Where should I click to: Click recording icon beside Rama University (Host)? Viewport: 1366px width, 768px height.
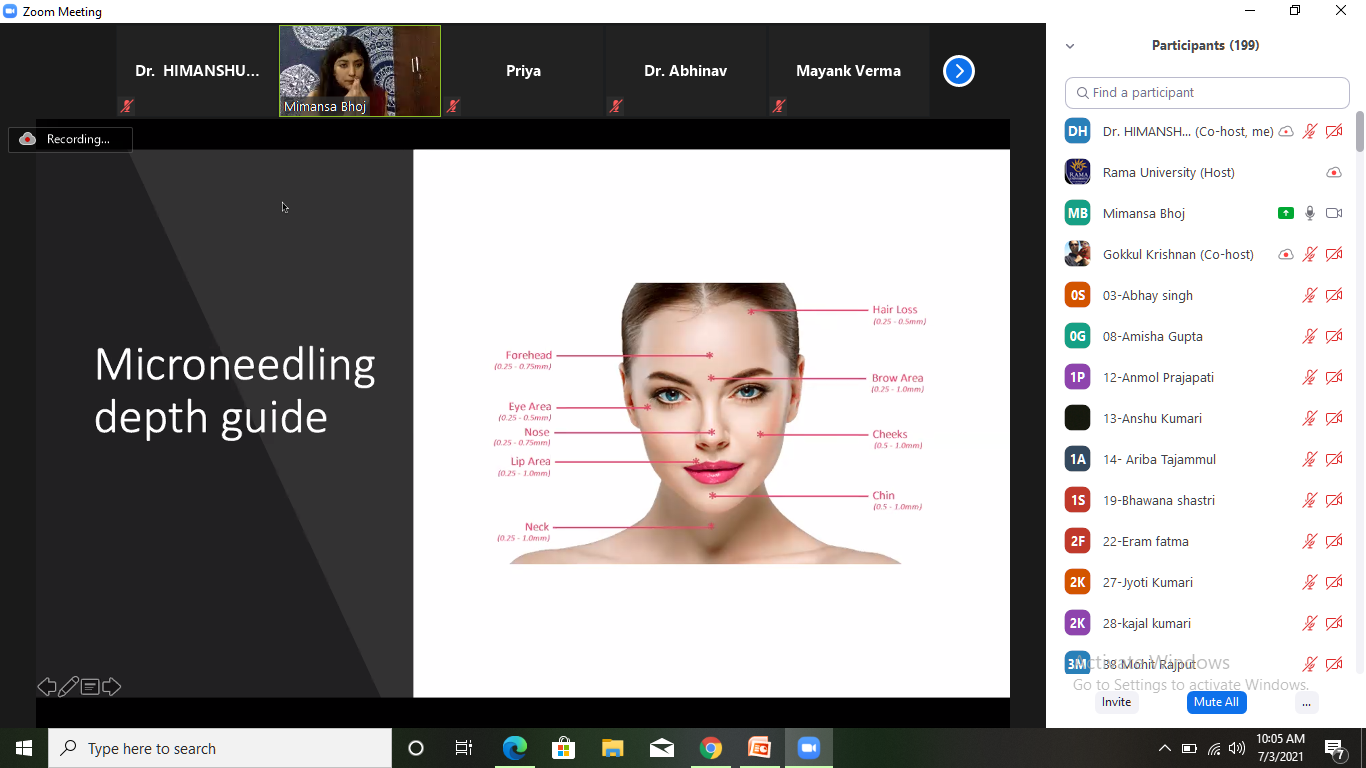(1334, 173)
